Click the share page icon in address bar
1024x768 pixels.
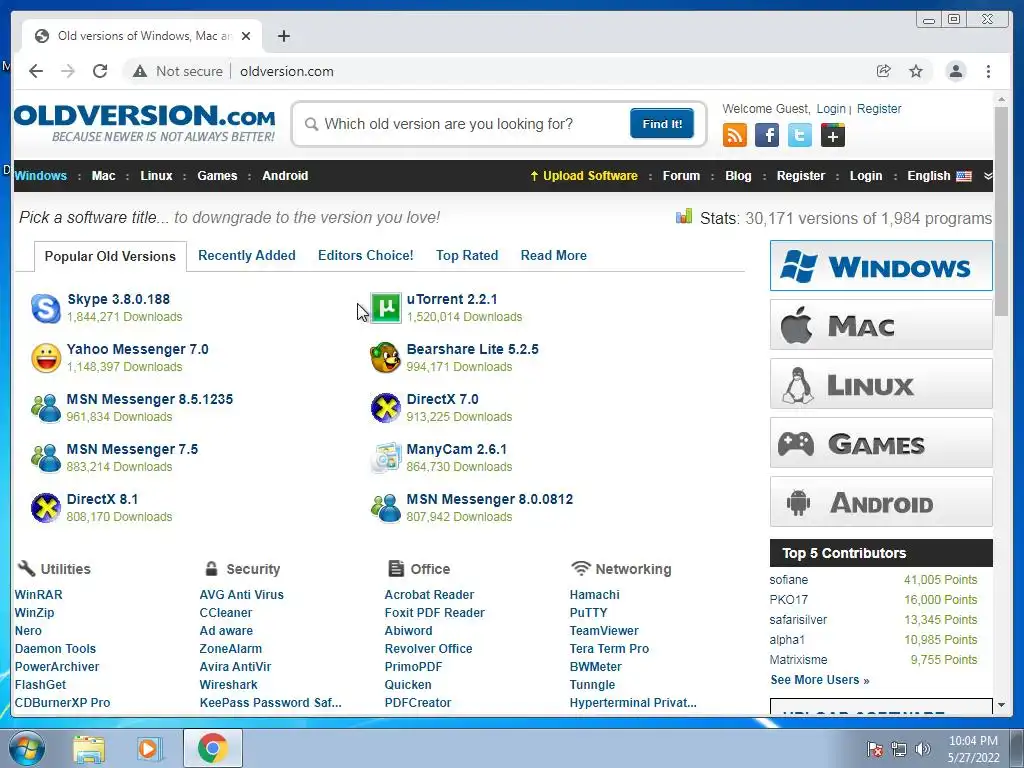(884, 71)
